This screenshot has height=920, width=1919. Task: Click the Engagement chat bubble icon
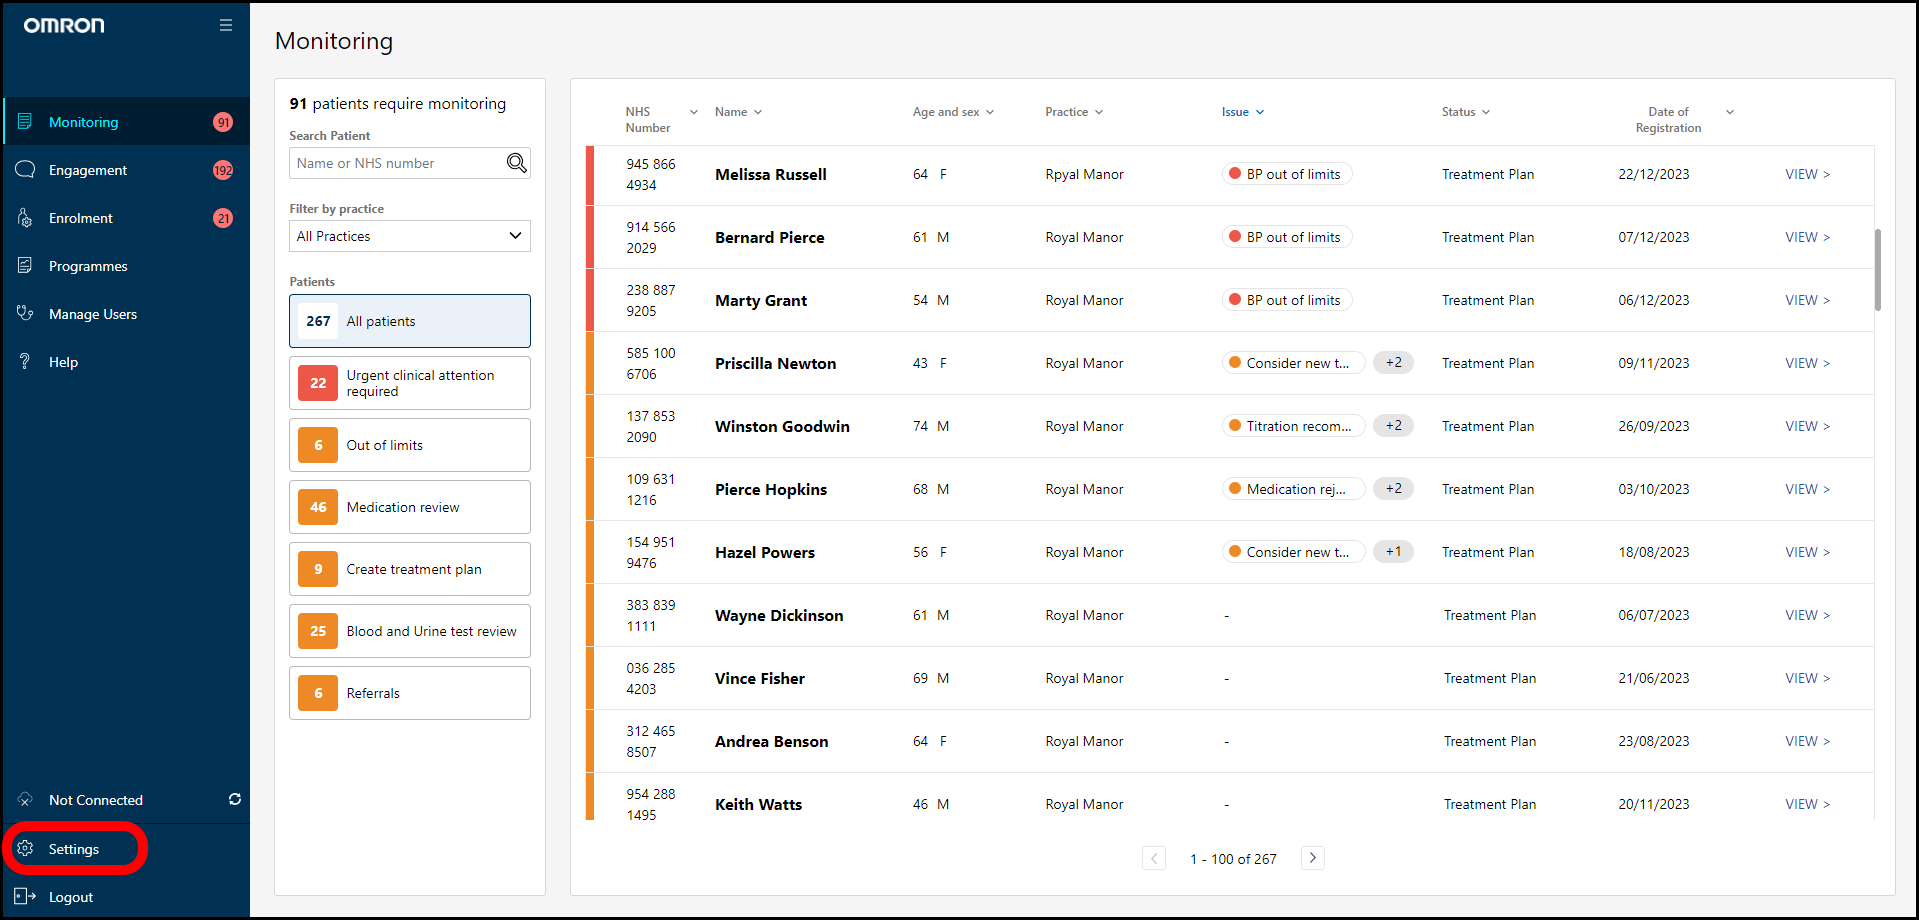pyautogui.click(x=25, y=170)
